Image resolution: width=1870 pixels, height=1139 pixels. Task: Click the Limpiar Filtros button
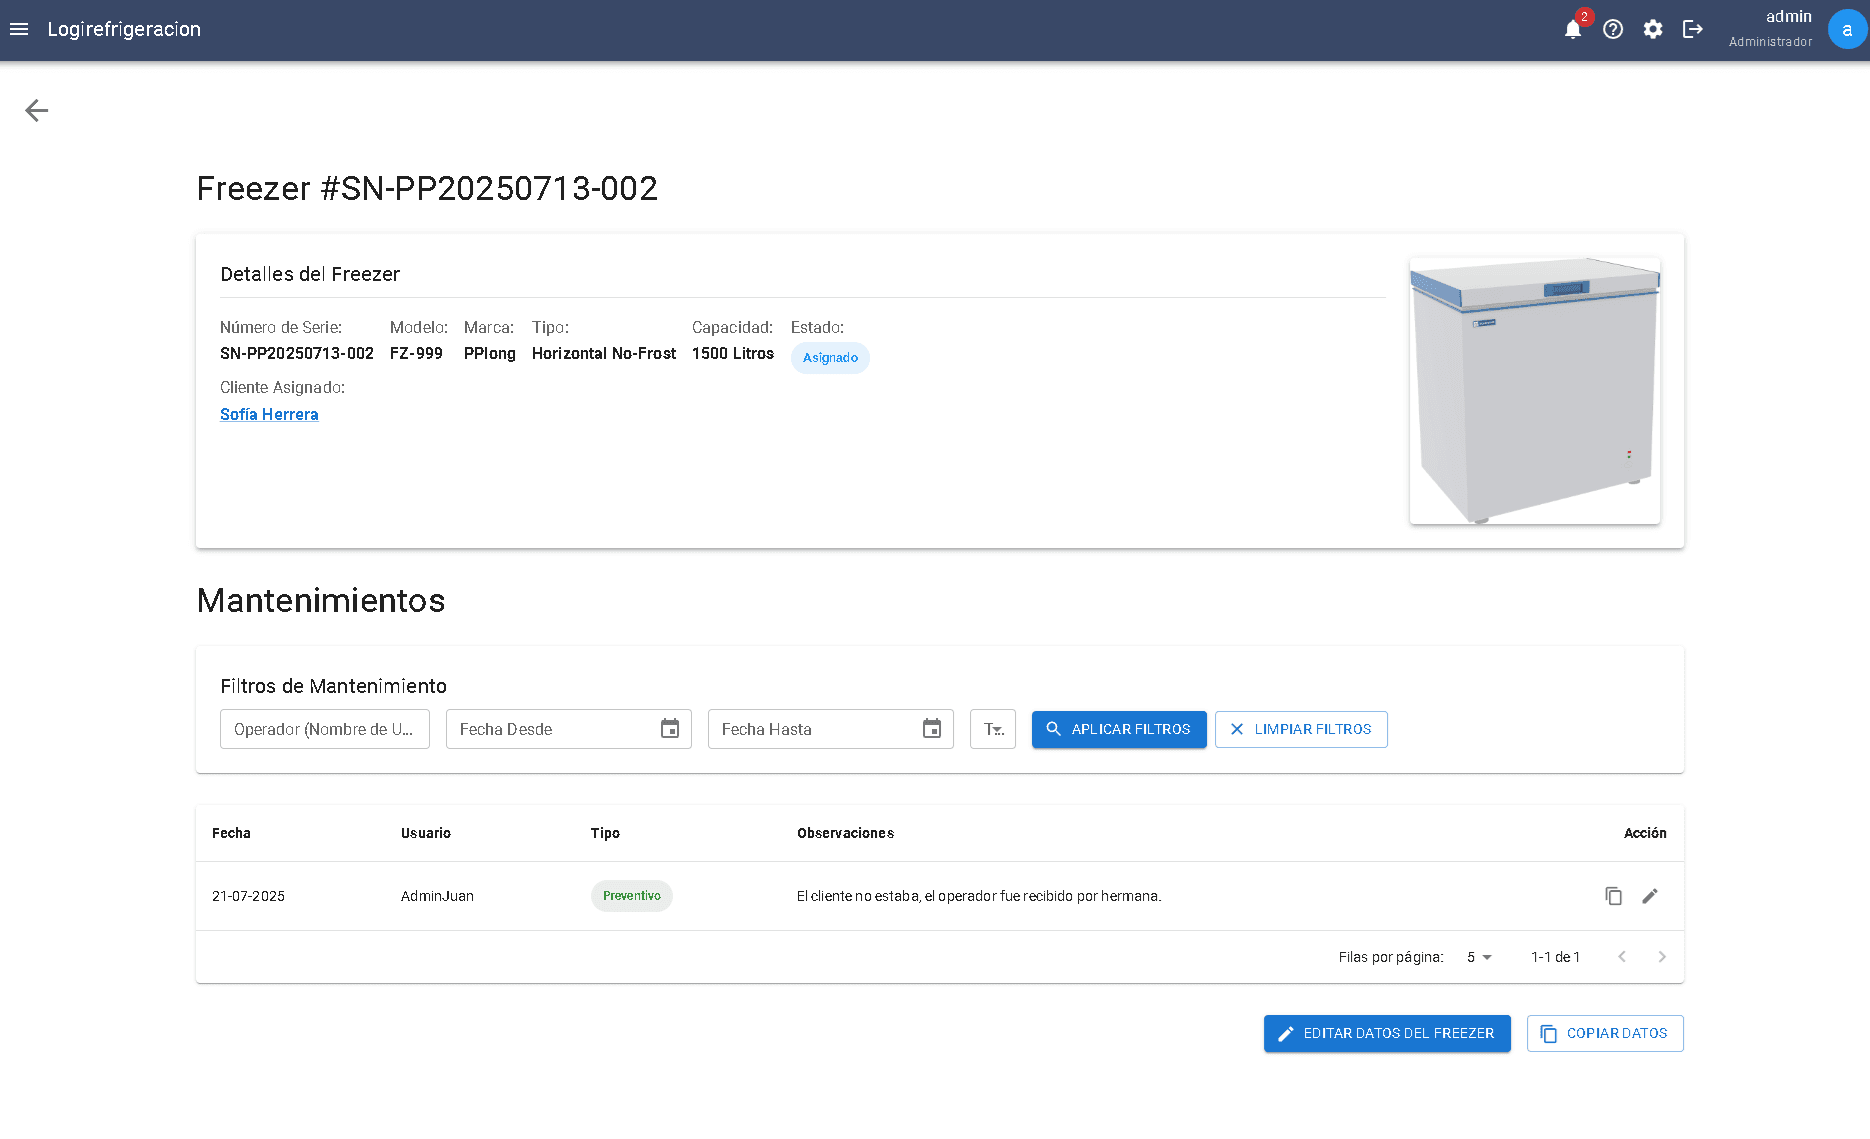click(1301, 729)
